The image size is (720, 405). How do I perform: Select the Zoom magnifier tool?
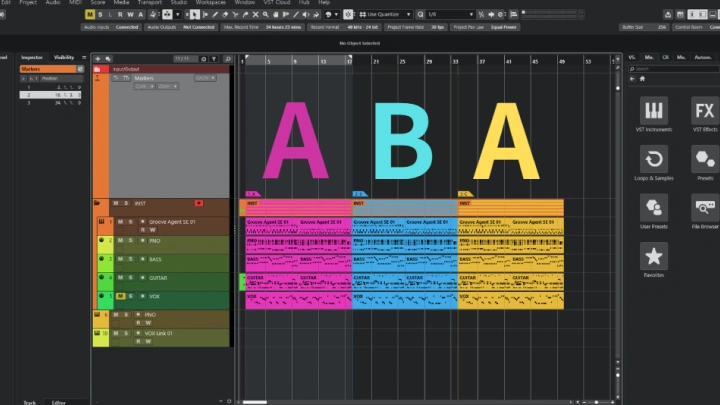265,15
